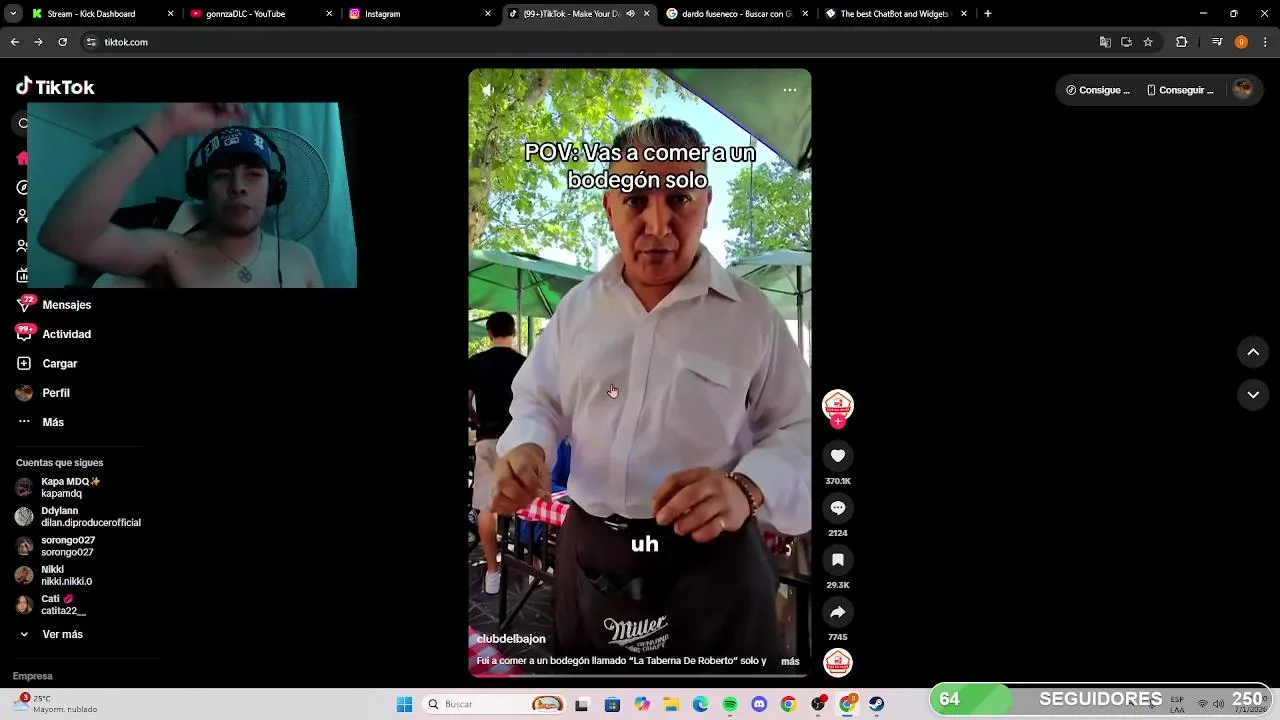Click the Consigue coins button
Screen dimensions: 1280x720
[1098, 90]
